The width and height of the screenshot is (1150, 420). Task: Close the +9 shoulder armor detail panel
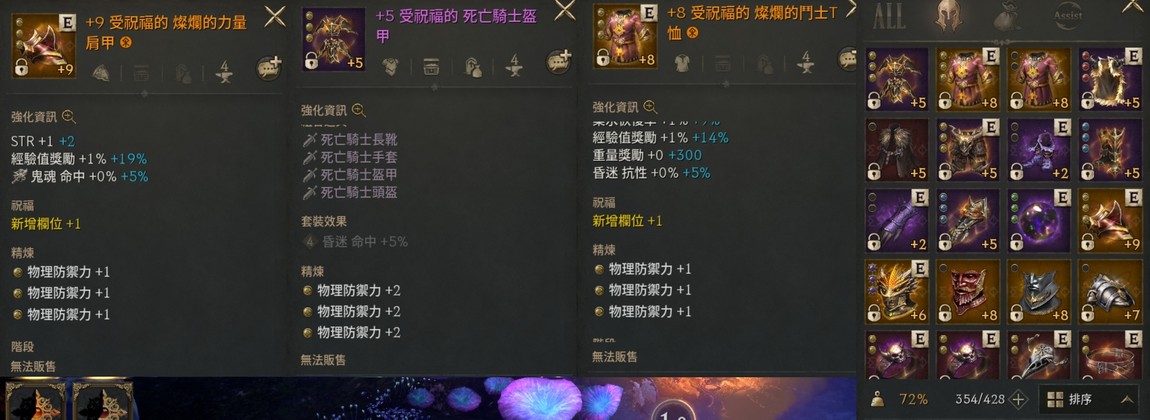pyautogui.click(x=275, y=15)
